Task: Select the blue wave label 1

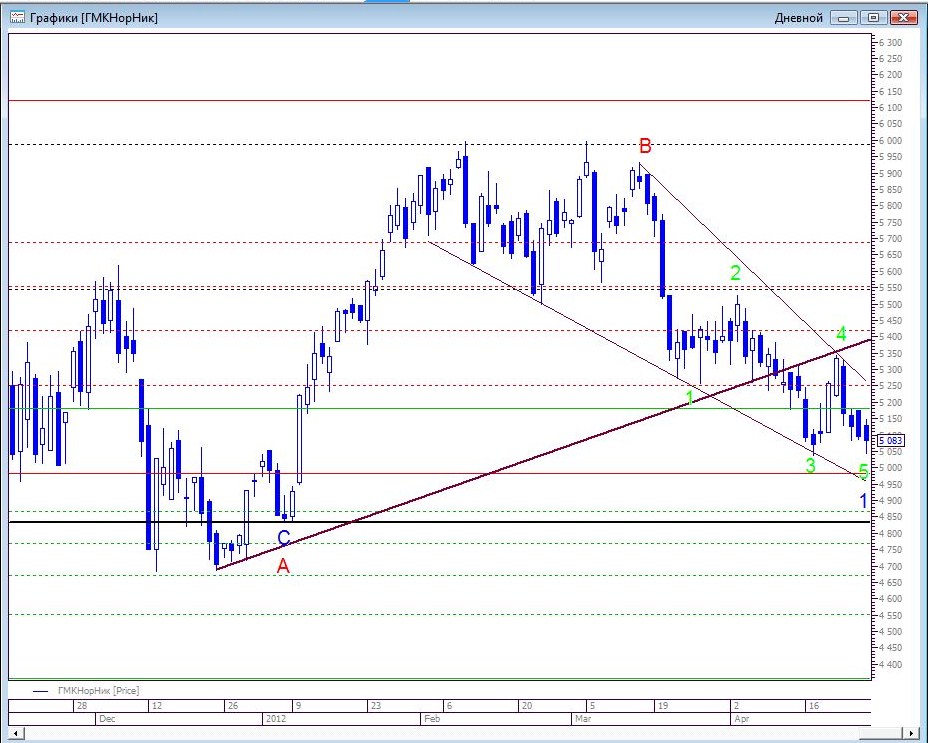Action: tap(863, 501)
